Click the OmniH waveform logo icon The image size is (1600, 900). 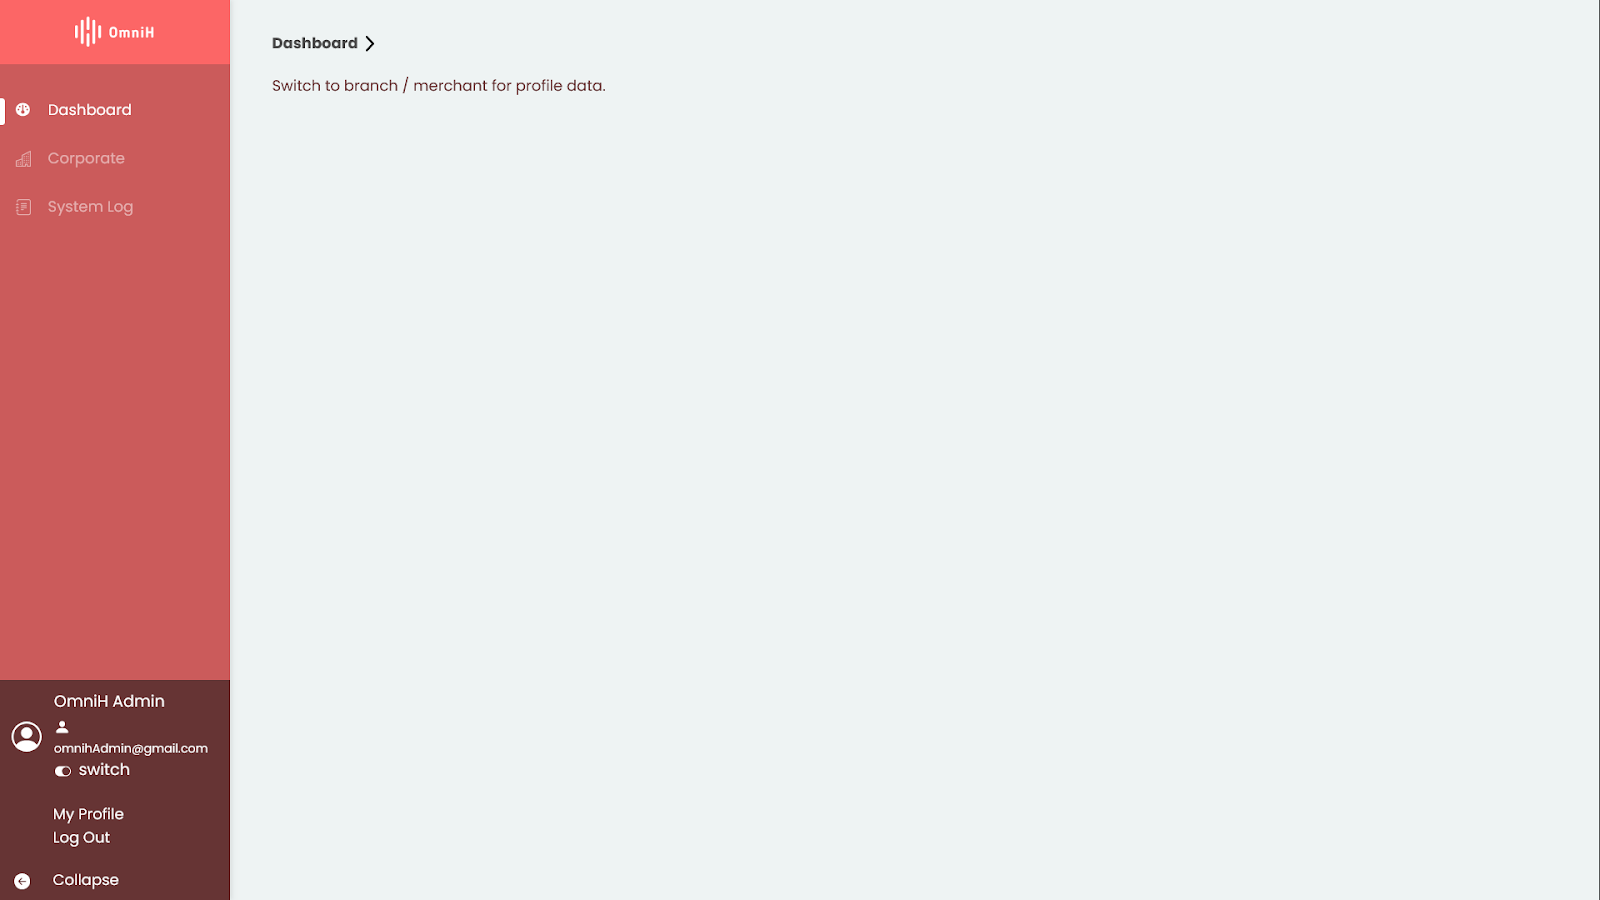(x=88, y=32)
